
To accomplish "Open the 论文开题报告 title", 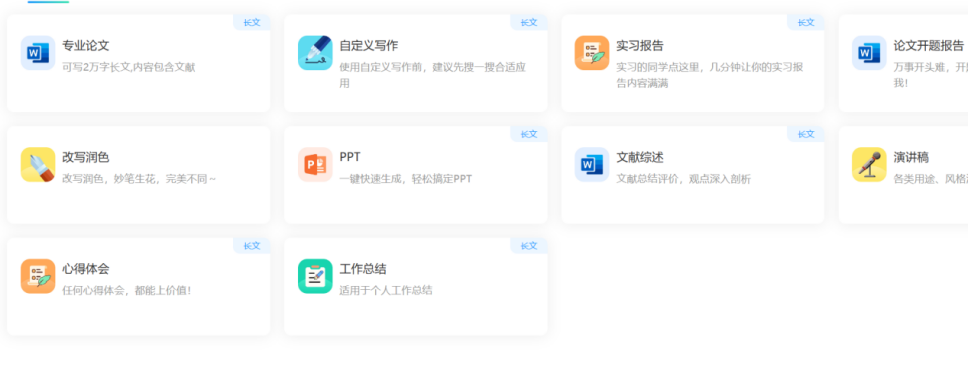I will (x=928, y=46).
